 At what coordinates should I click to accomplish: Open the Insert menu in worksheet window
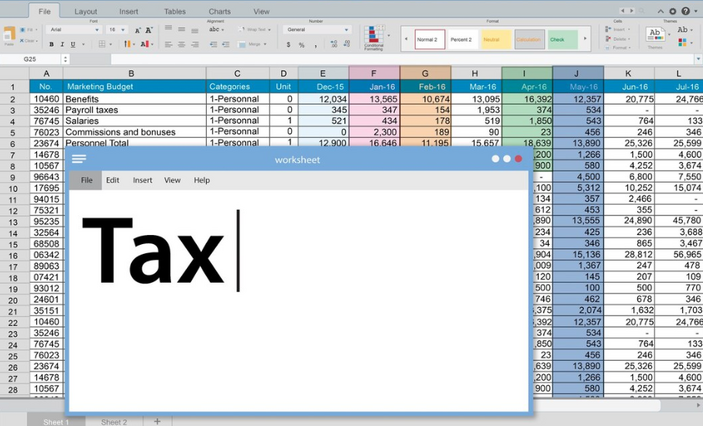pos(143,180)
